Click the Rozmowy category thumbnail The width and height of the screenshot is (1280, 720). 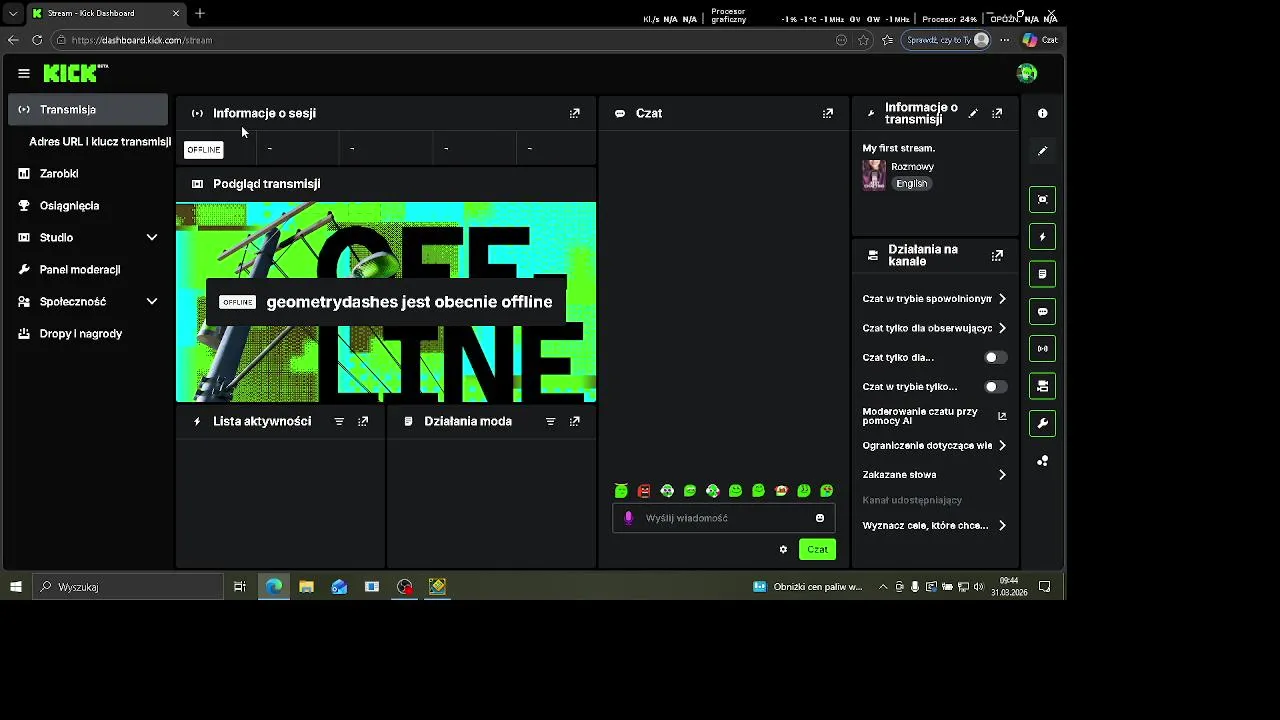click(x=874, y=175)
